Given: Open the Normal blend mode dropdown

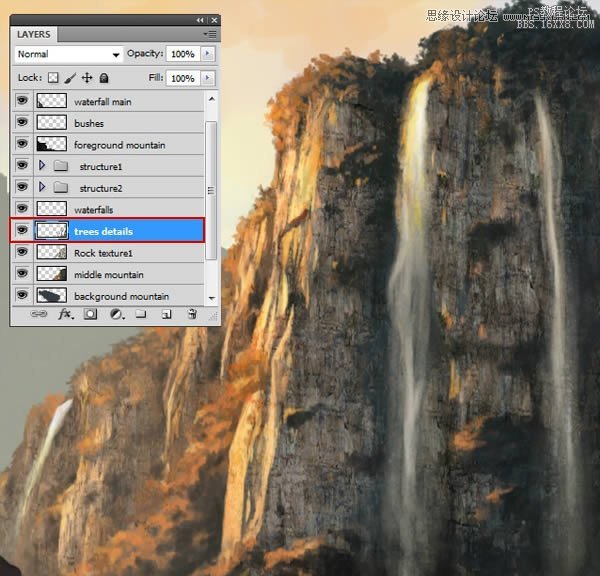Looking at the screenshot, I should 69,54.
